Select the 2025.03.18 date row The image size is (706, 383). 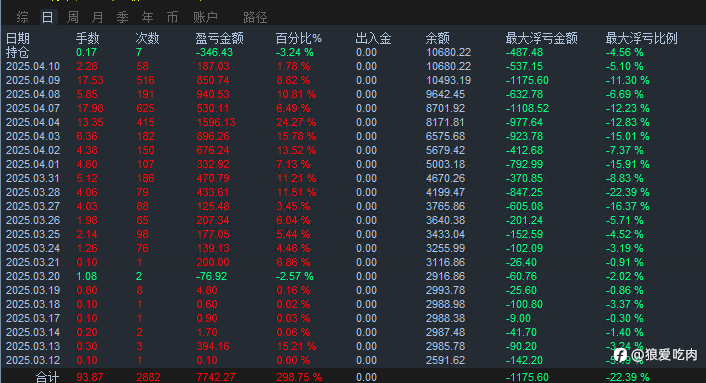pyautogui.click(x=33, y=304)
